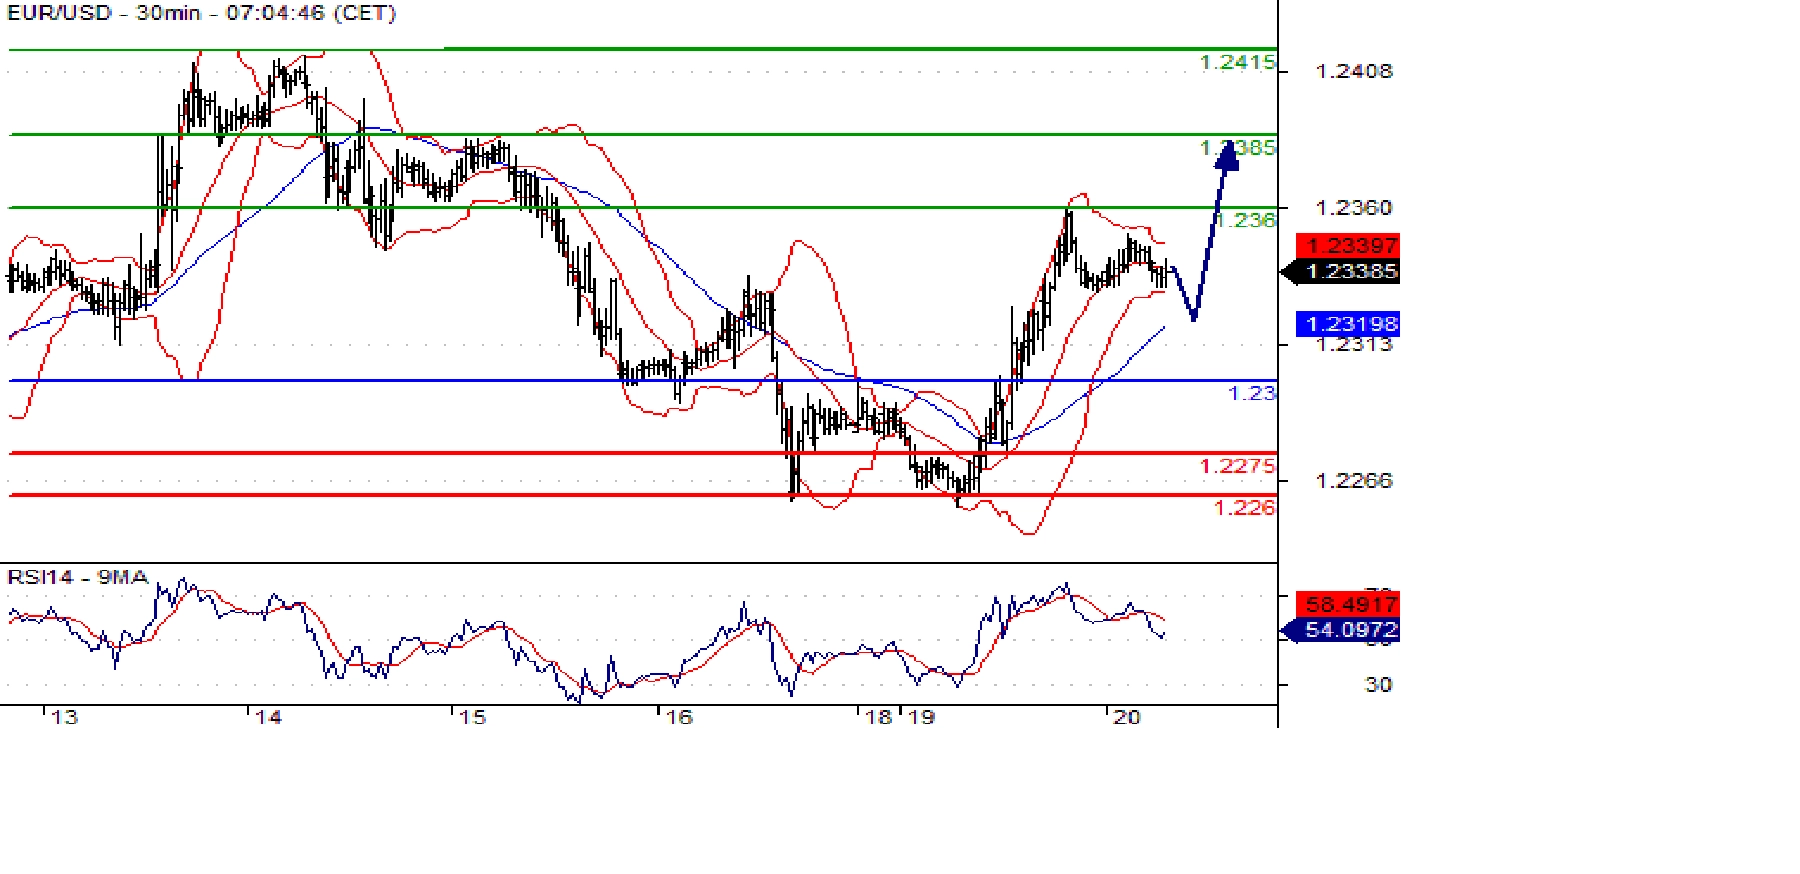The height and width of the screenshot is (874, 1800).
Task: Click the 30 level on RSI axis
Action: [1378, 685]
